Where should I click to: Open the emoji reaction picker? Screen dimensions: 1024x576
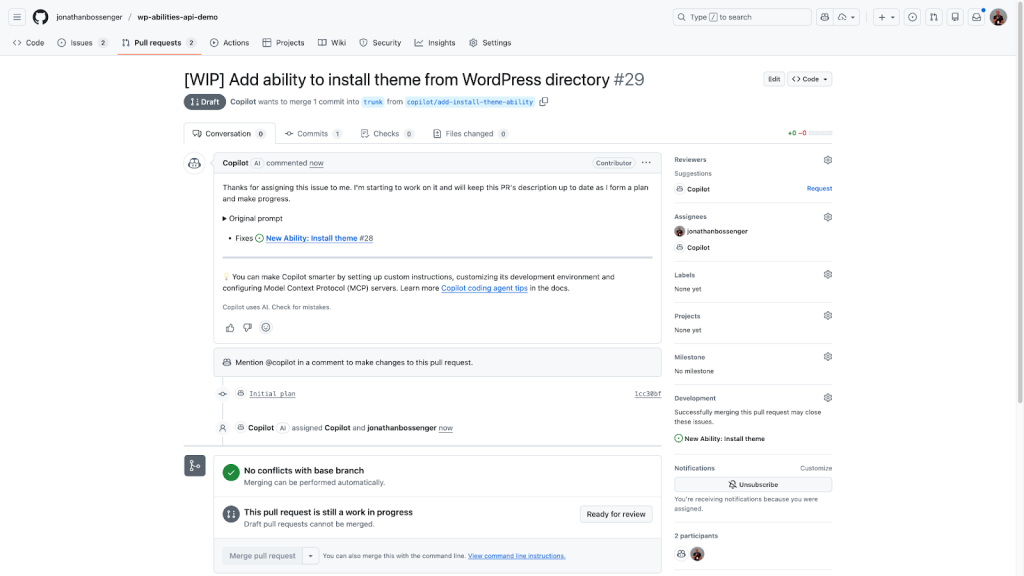(266, 327)
